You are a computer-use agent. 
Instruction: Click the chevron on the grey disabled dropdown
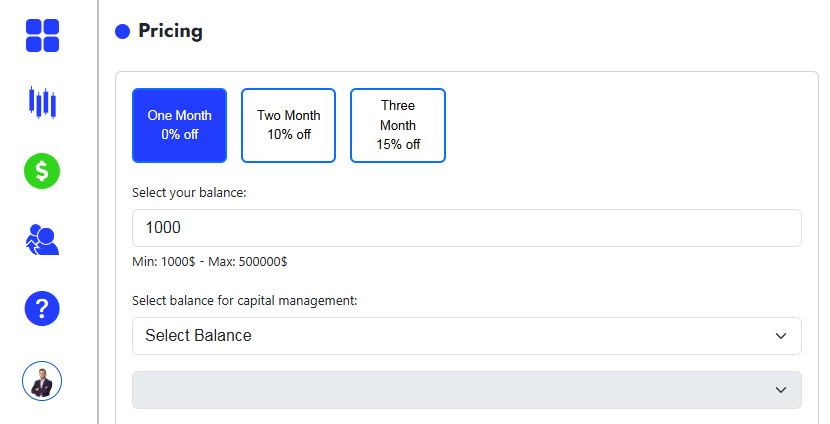pos(781,390)
